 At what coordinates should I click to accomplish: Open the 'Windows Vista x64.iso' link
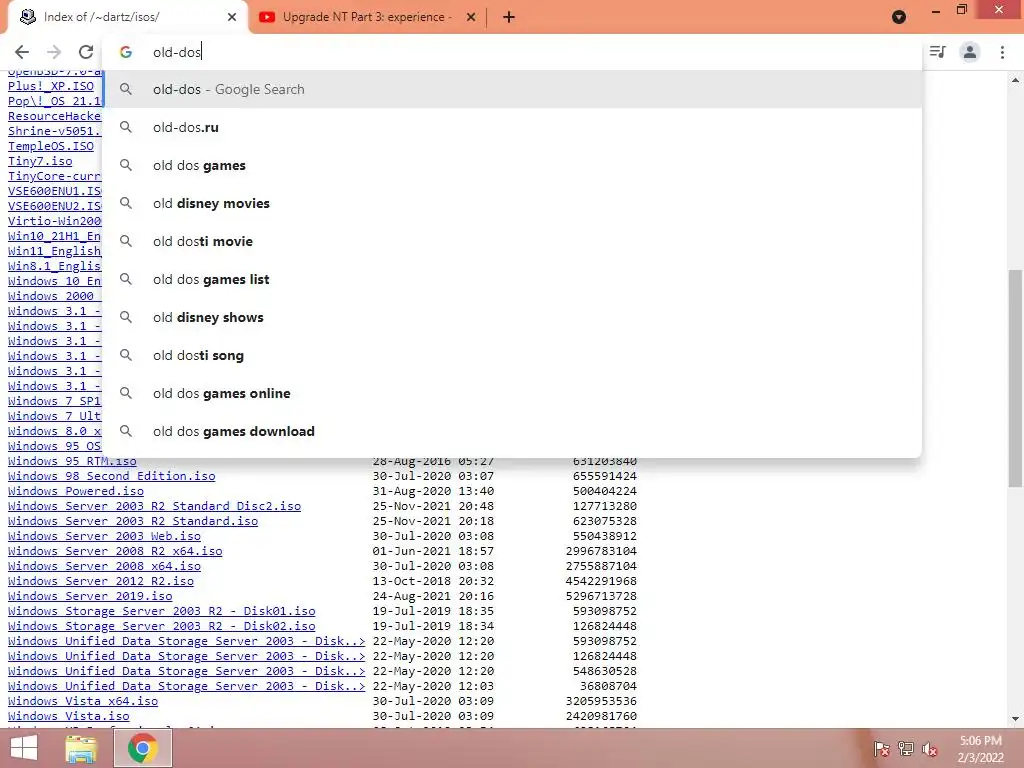coord(83,701)
